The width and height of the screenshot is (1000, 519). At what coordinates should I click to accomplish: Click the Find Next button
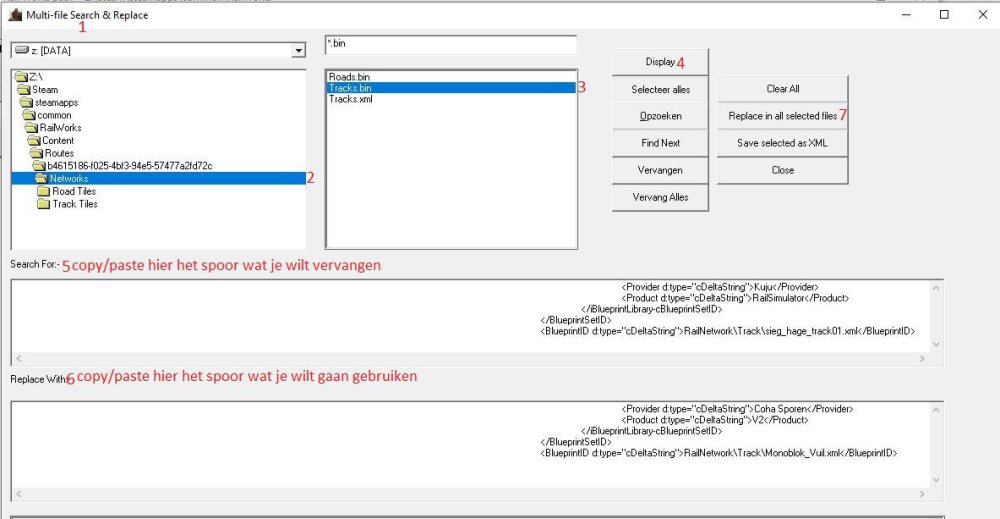pos(660,143)
